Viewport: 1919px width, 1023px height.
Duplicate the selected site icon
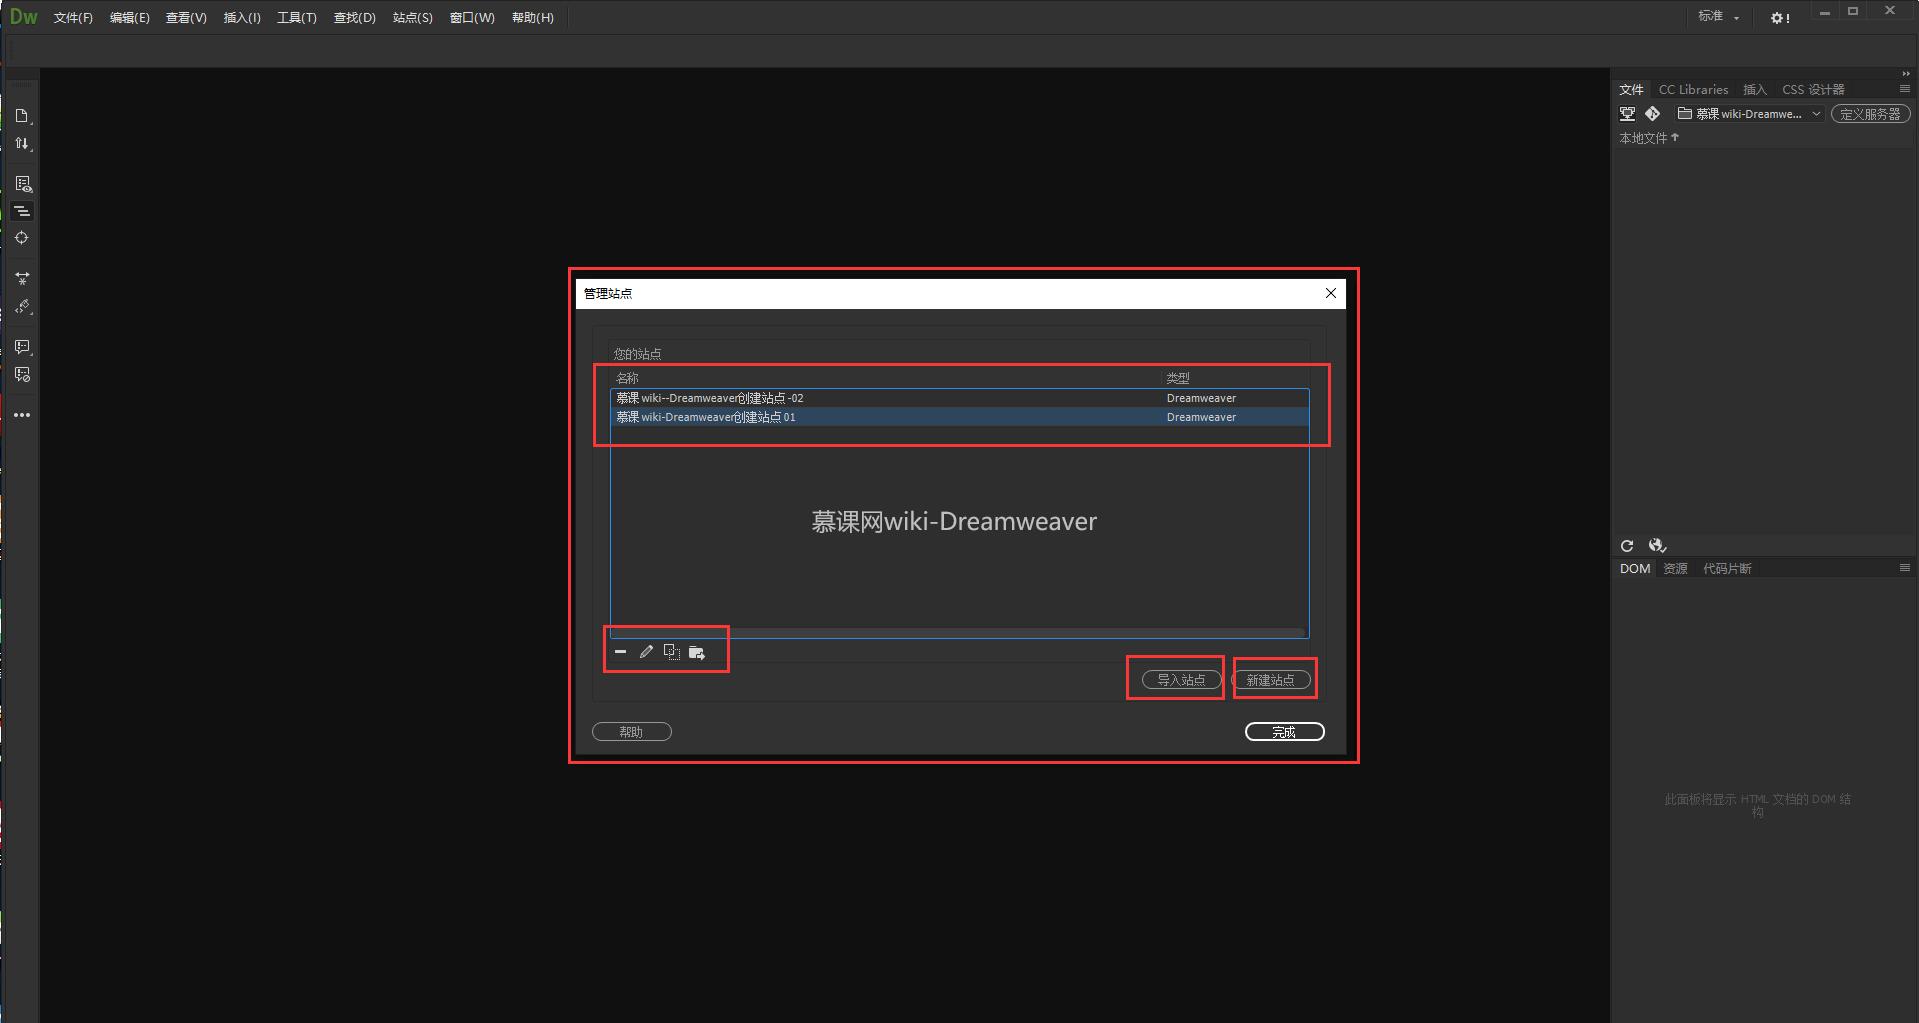tap(672, 652)
